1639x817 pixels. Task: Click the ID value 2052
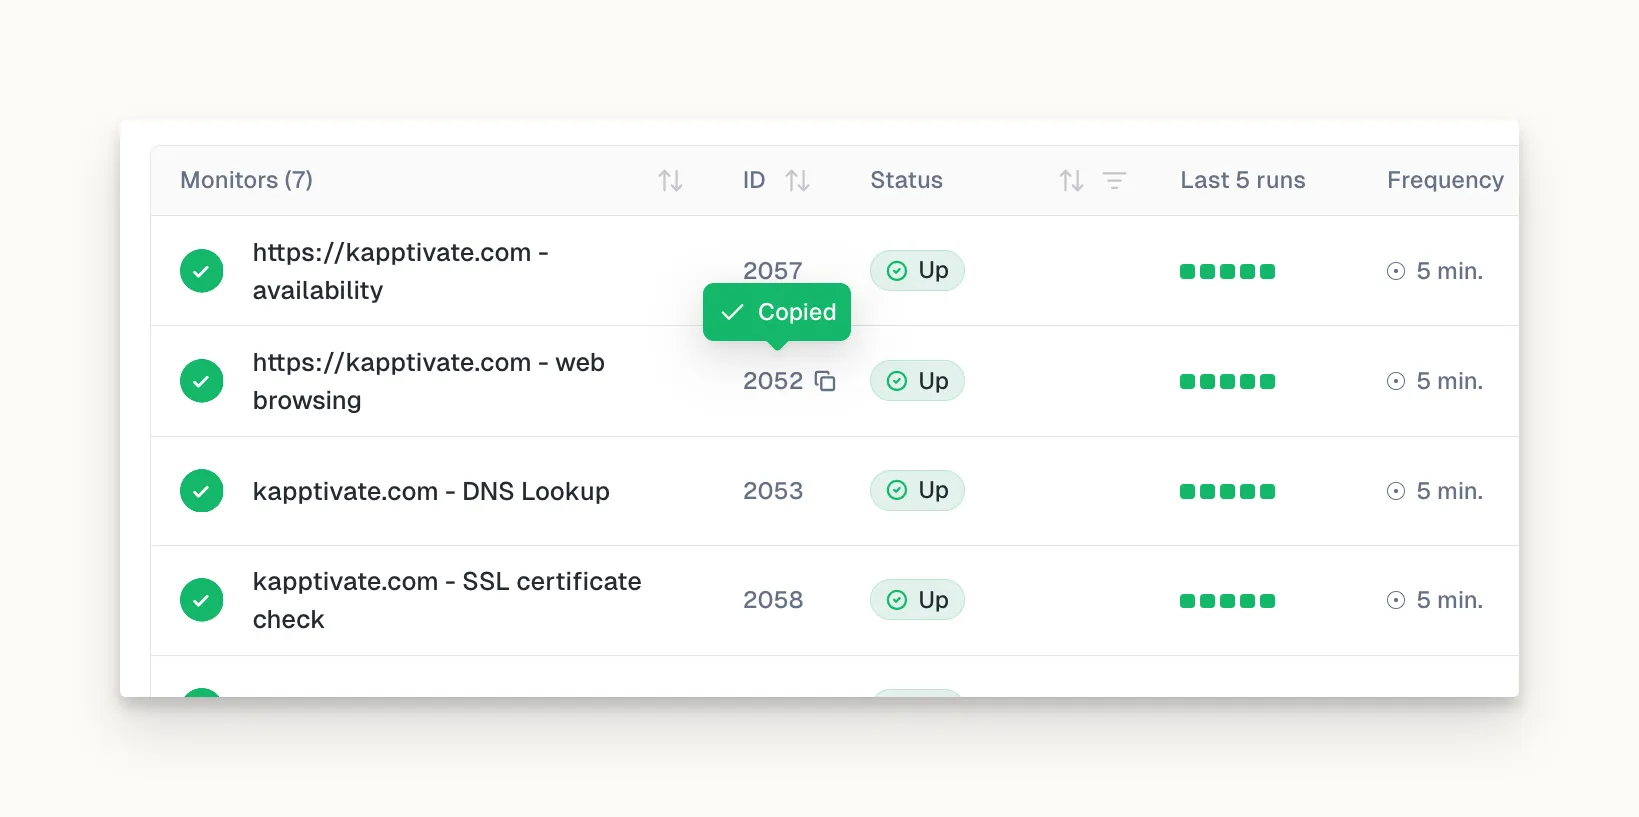(x=773, y=381)
